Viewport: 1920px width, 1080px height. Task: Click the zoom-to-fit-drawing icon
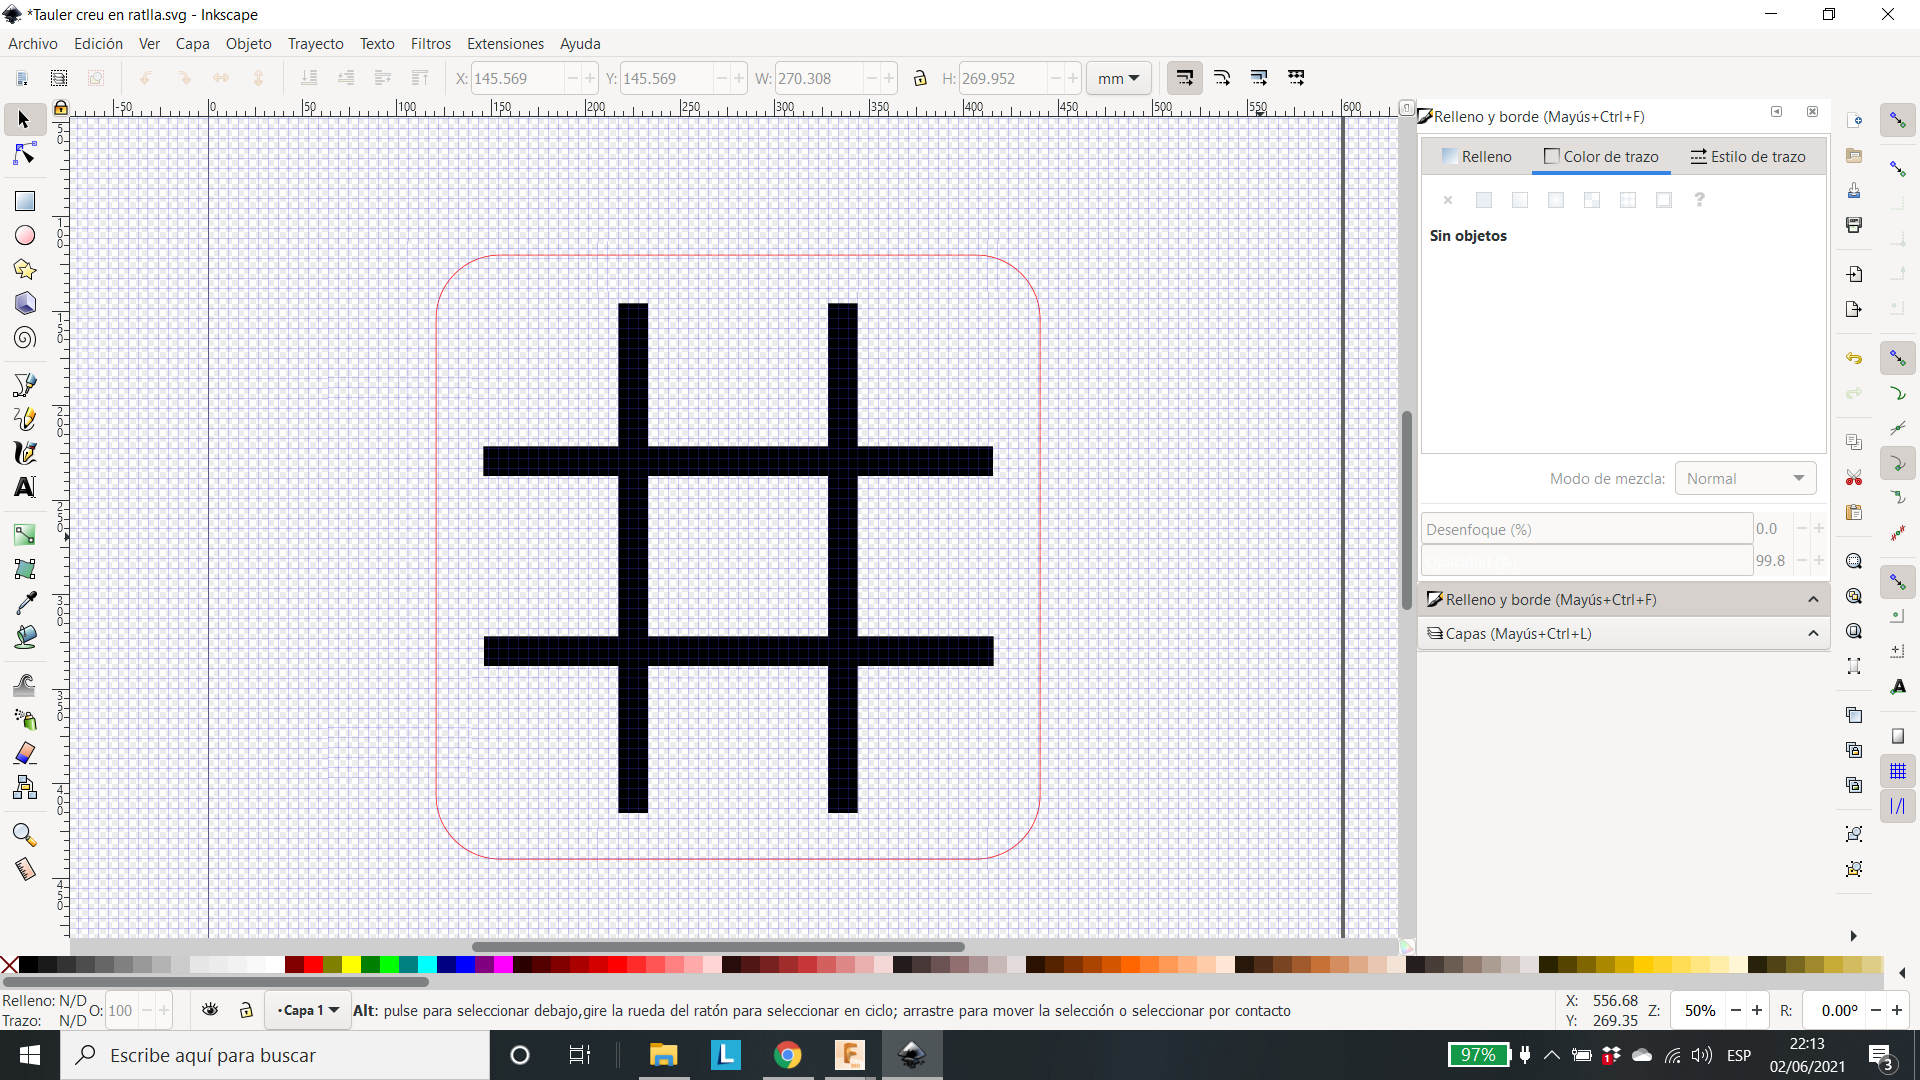pyautogui.click(x=1854, y=596)
